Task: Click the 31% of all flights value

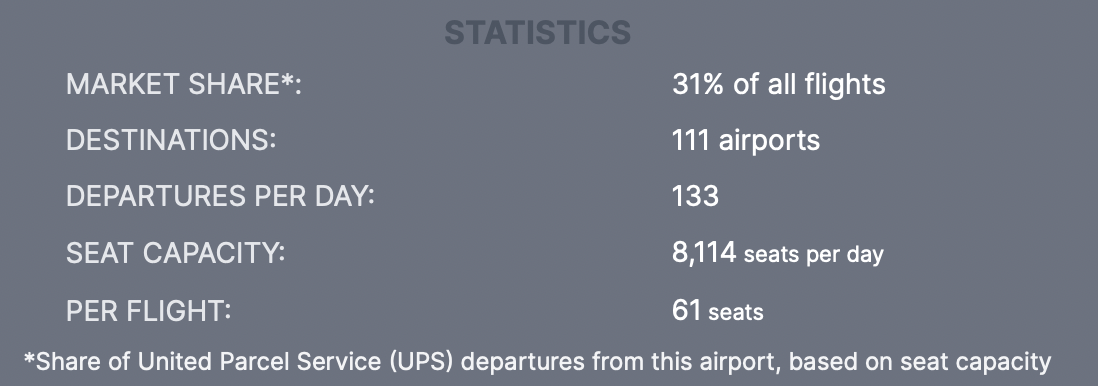Action: pyautogui.click(x=779, y=84)
